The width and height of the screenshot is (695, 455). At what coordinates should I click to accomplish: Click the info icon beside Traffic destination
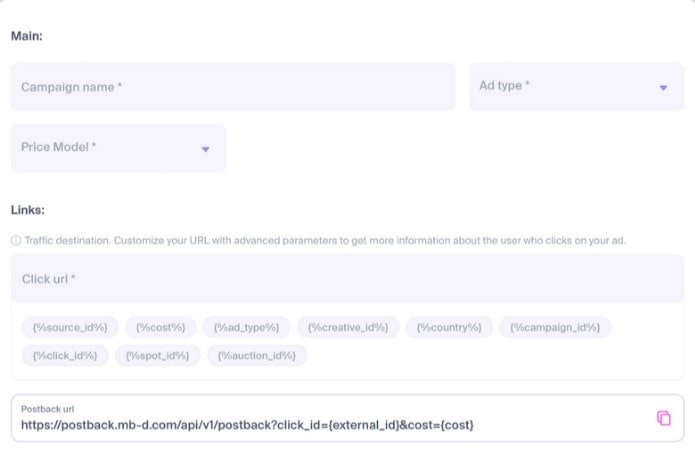click(x=16, y=241)
